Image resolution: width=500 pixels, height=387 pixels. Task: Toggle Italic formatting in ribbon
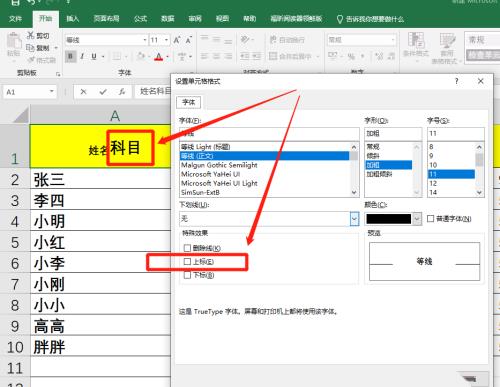pyautogui.click(x=82, y=56)
